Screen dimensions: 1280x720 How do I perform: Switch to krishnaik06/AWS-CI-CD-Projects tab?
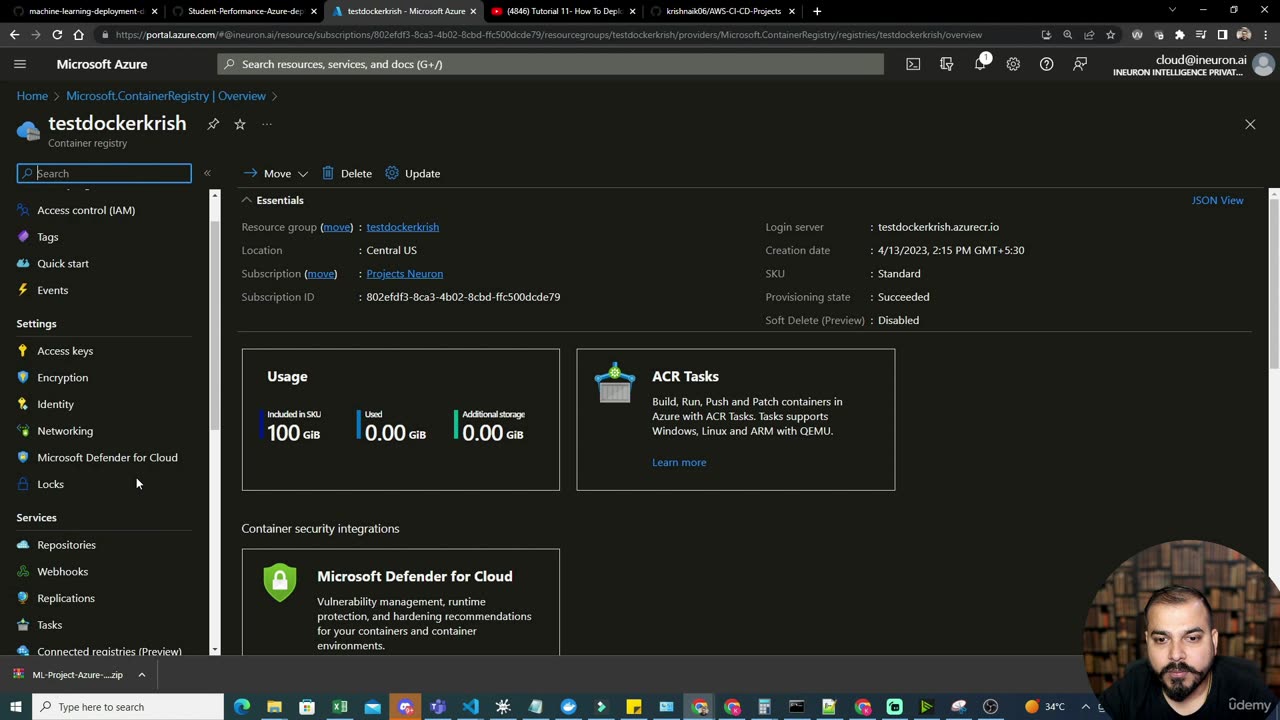tap(722, 11)
